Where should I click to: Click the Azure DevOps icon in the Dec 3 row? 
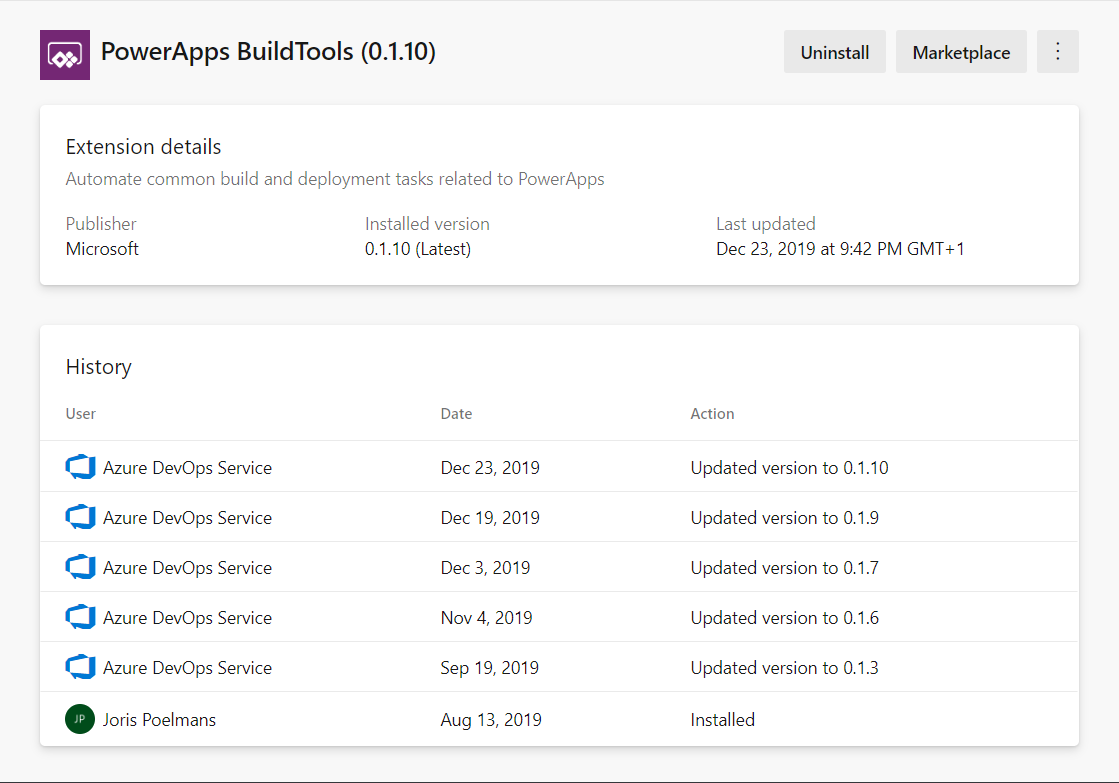point(80,567)
